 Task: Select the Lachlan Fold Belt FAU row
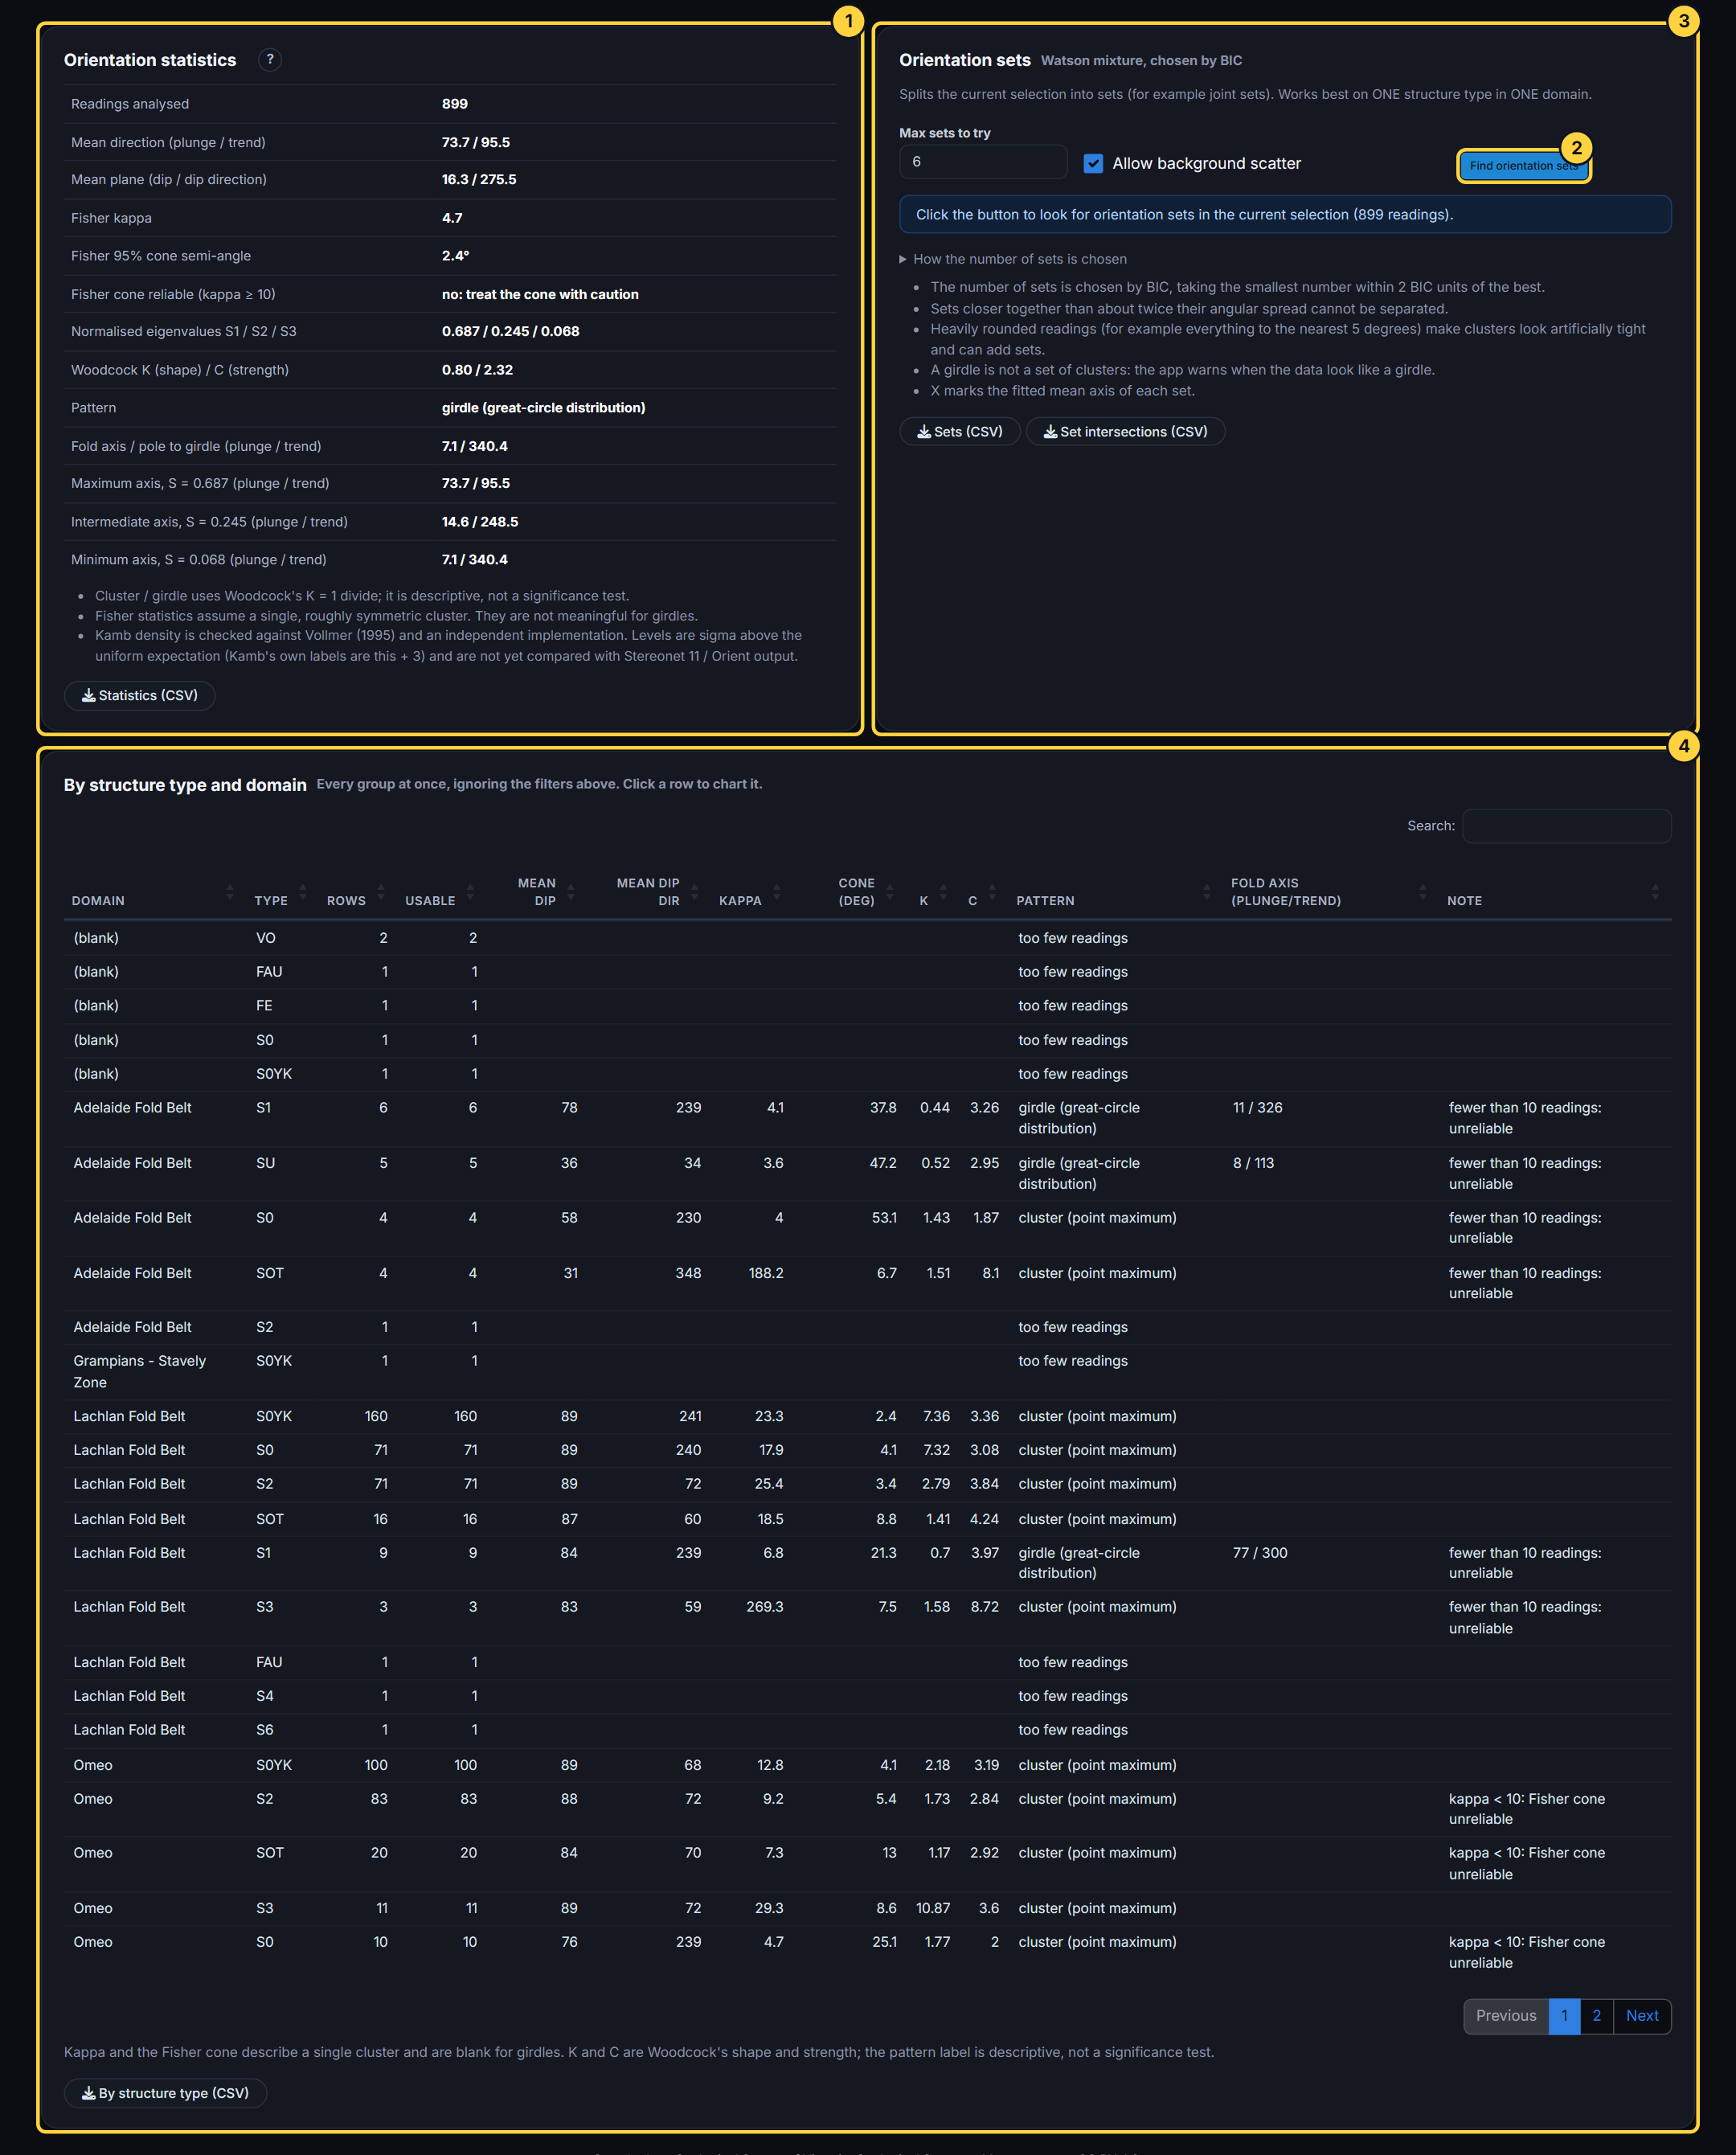point(867,1662)
